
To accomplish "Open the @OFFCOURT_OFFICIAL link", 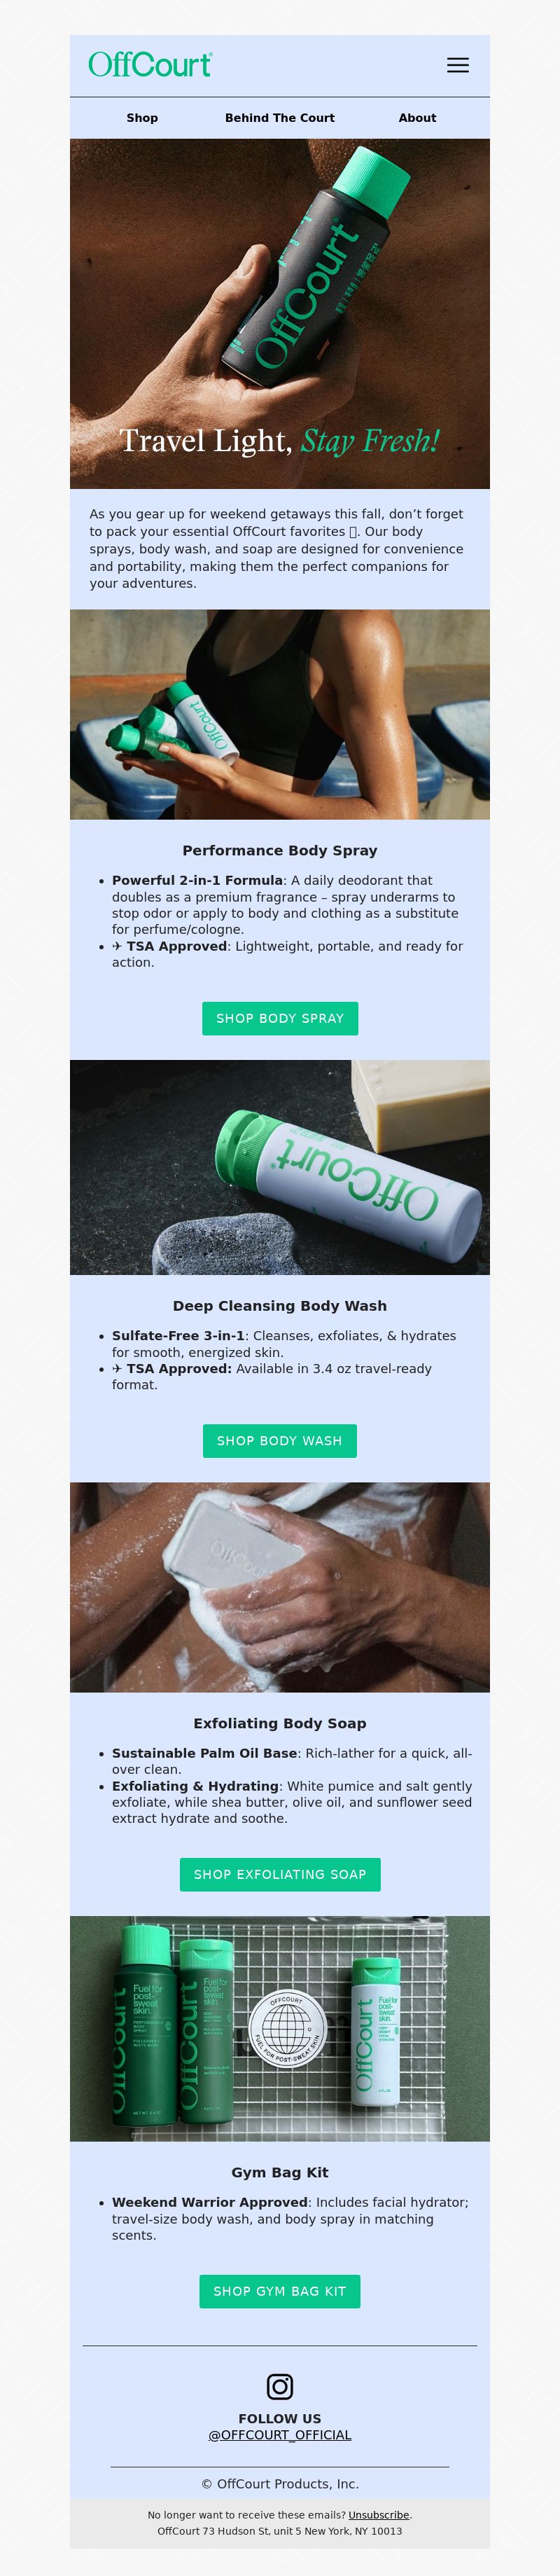I will [x=280, y=2435].
